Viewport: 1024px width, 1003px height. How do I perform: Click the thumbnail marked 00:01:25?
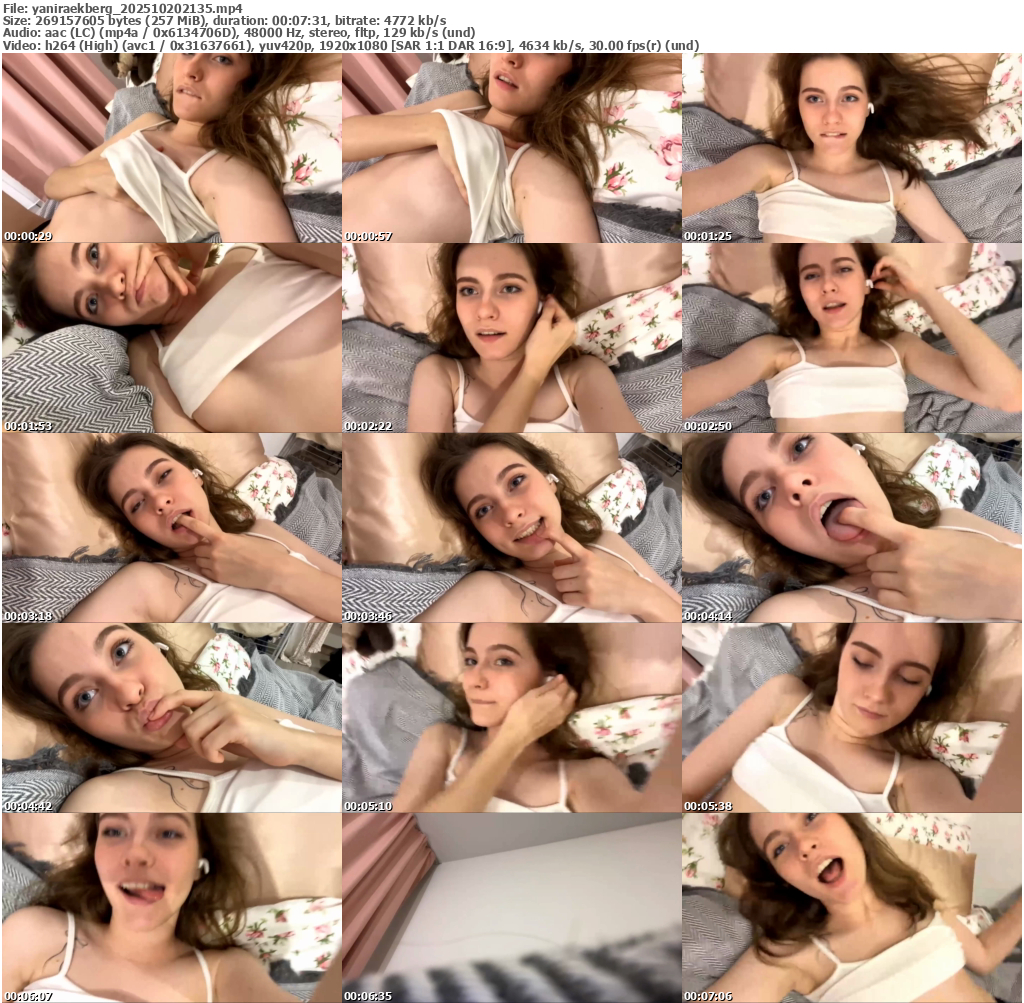852,148
